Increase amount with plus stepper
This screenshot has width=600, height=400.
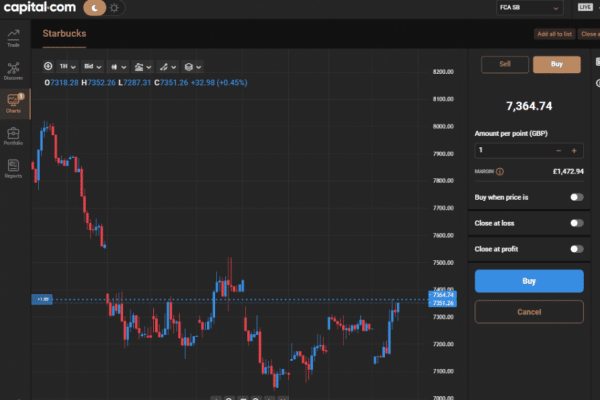click(x=574, y=151)
